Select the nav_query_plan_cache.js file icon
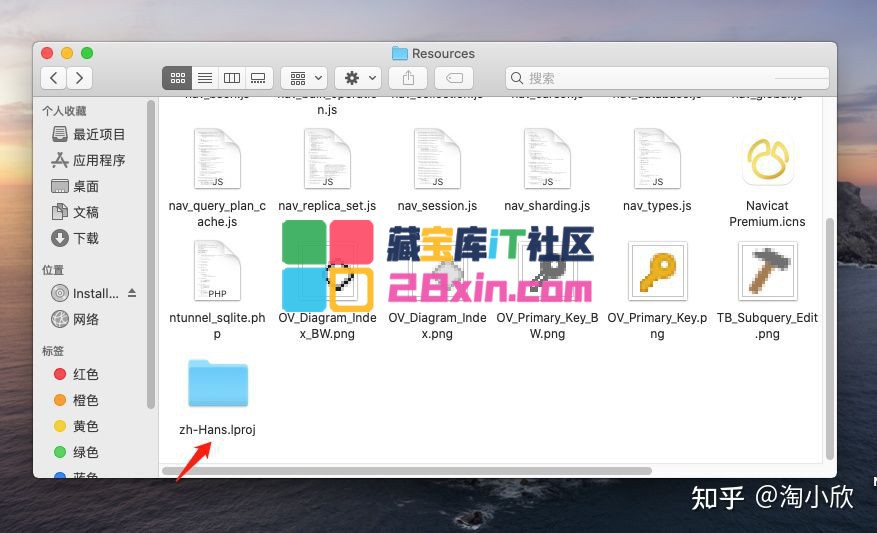Screen dimensions: 877x533 click(217, 159)
